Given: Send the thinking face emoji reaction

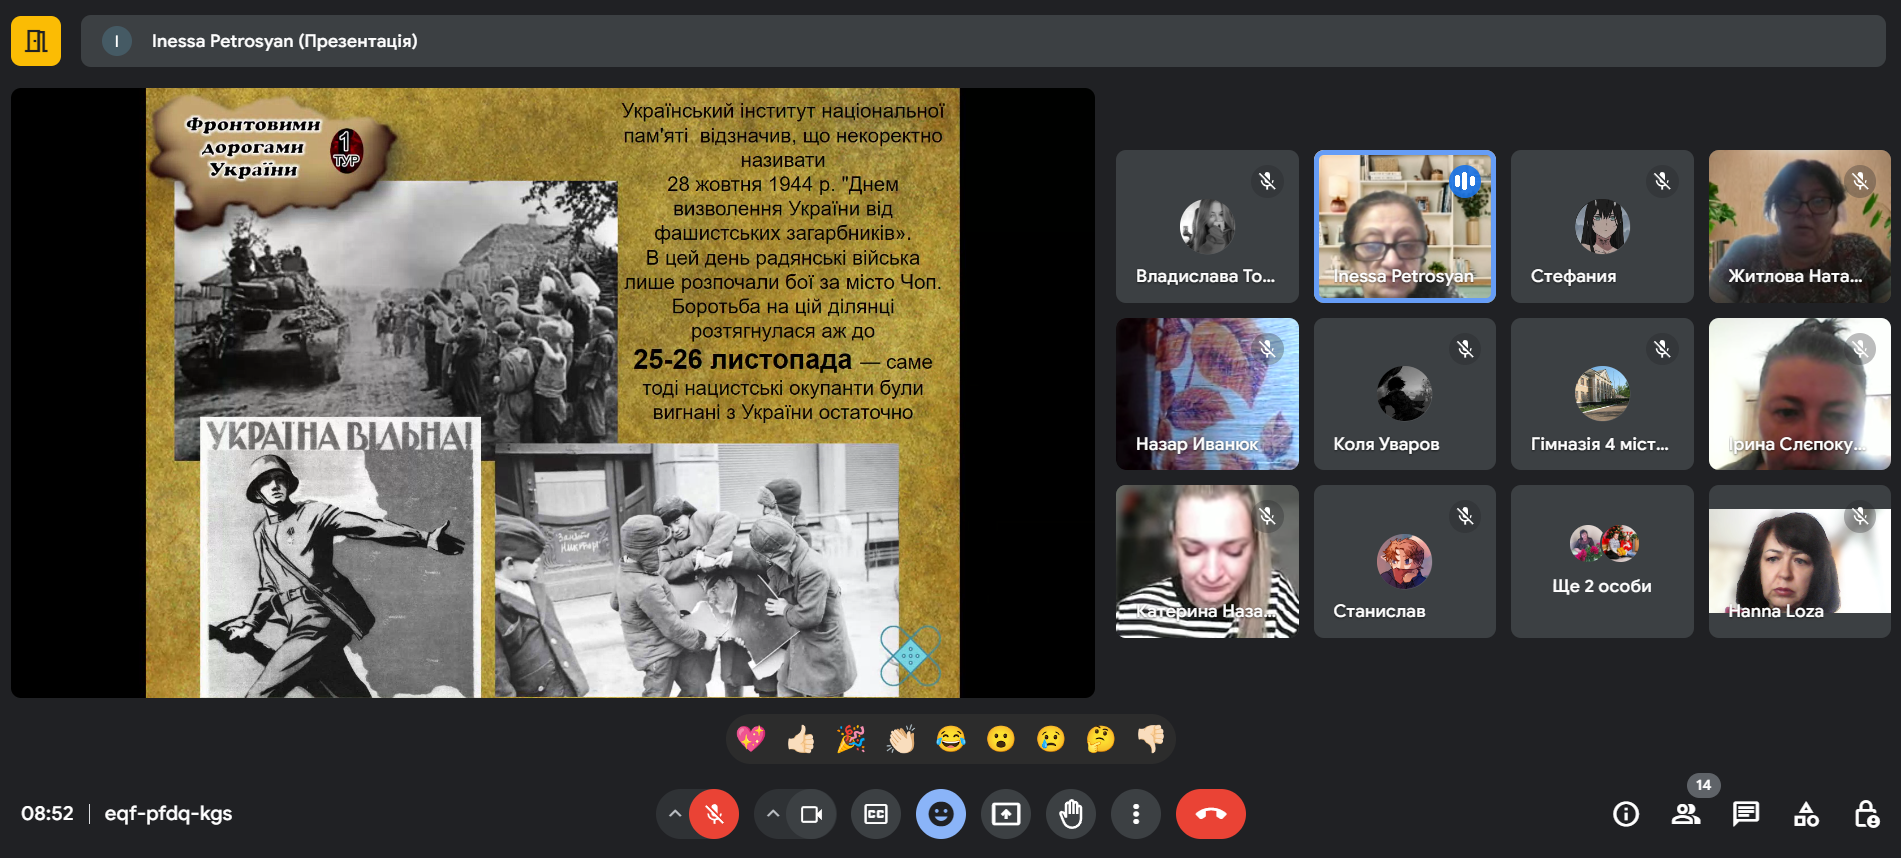Looking at the screenshot, I should [x=1100, y=739].
